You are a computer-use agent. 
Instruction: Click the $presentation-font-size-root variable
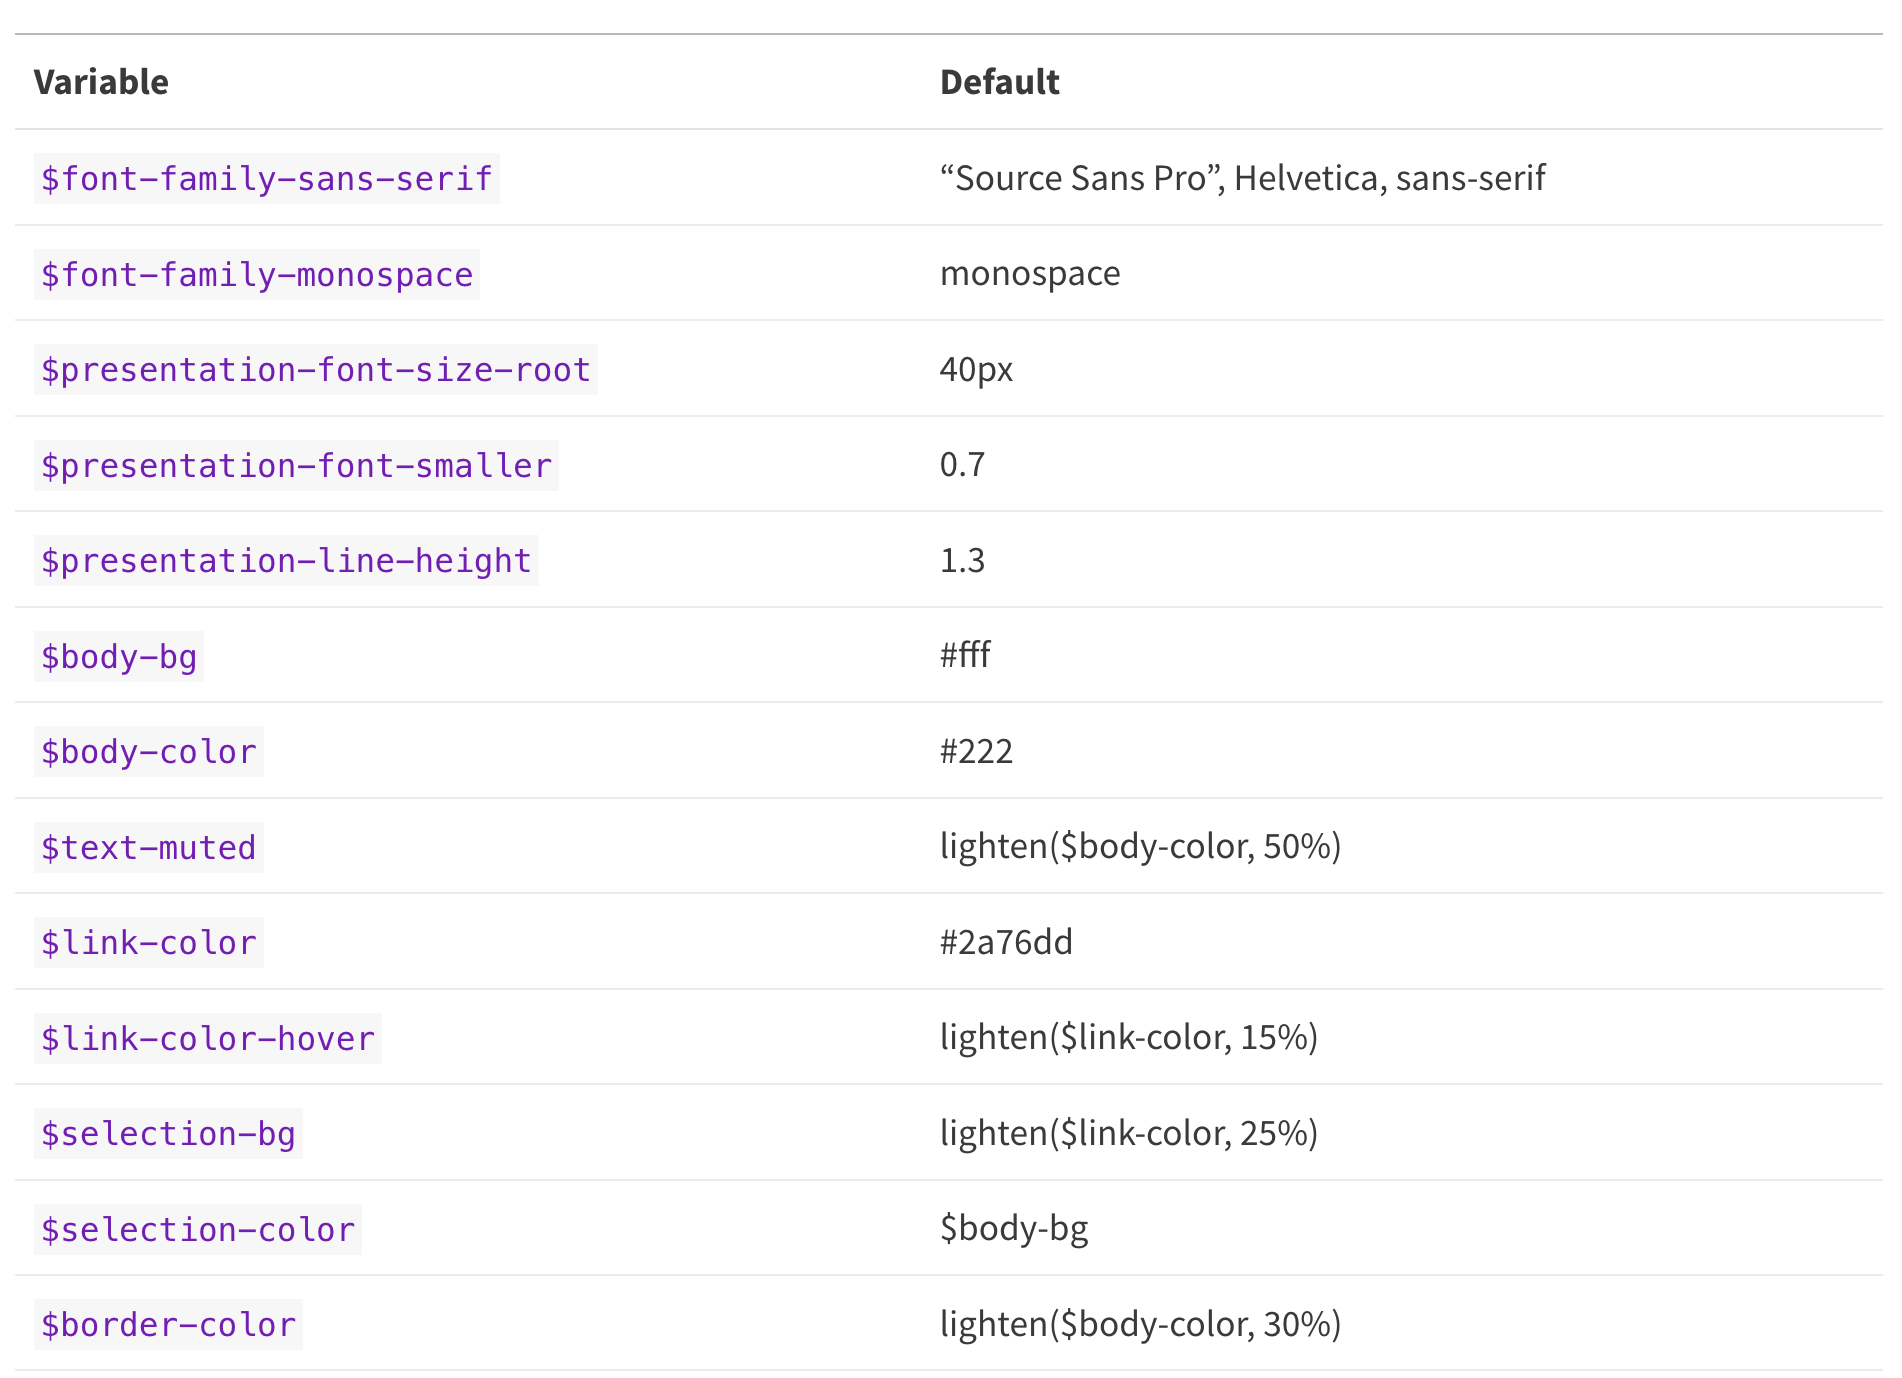click(x=315, y=370)
